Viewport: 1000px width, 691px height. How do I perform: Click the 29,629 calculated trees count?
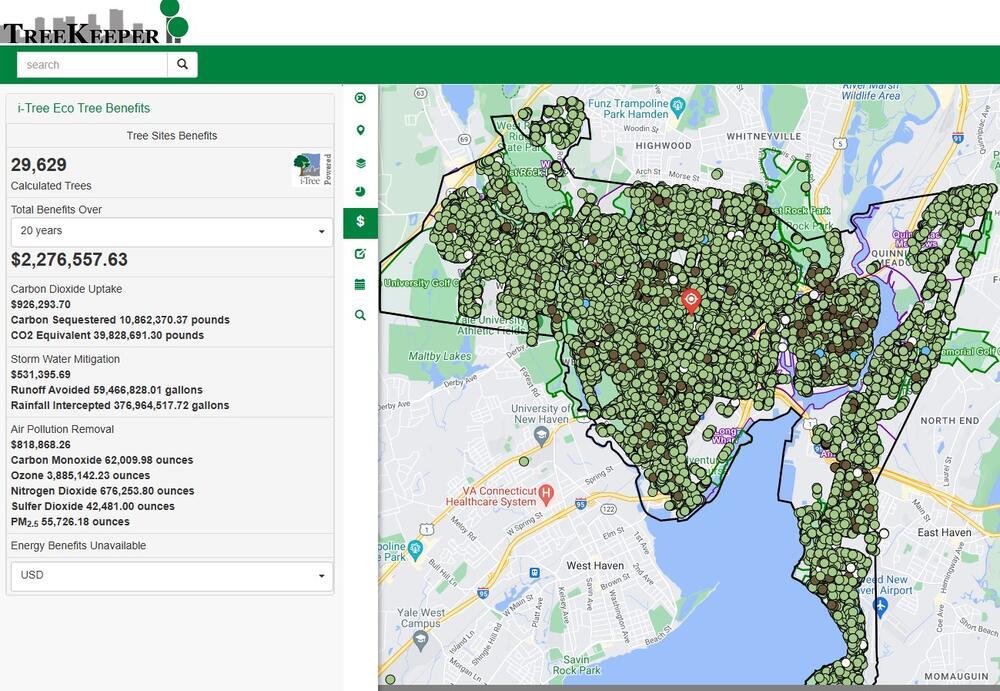(39, 165)
